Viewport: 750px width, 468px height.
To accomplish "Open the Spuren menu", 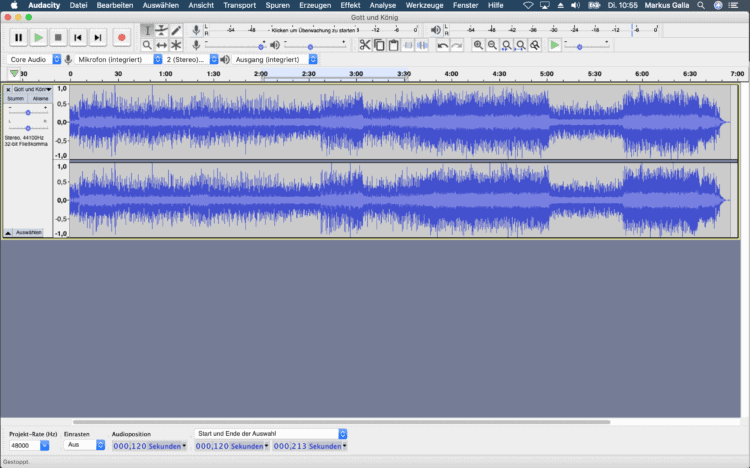I will (x=277, y=5).
